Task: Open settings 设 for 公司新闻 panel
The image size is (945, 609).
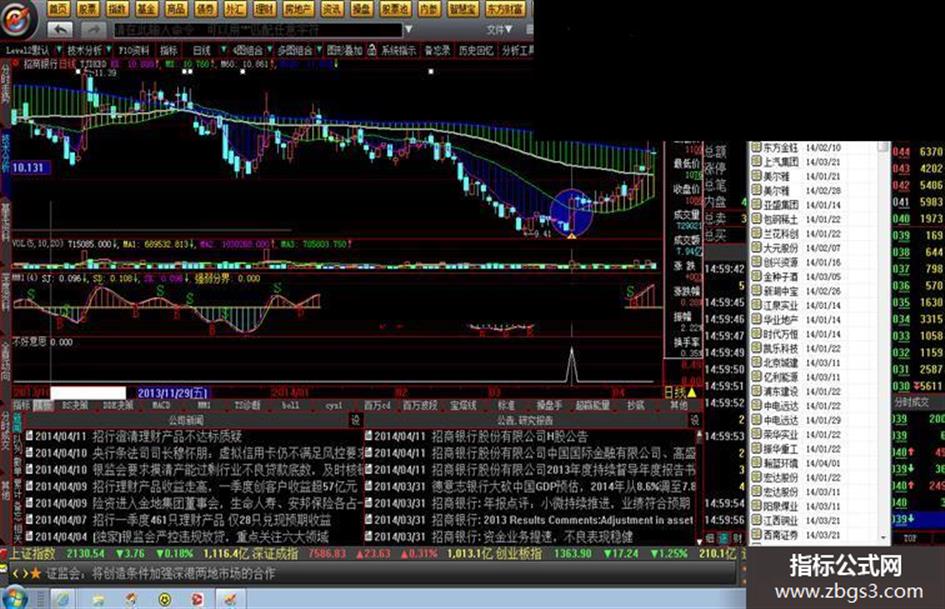Action: click(356, 420)
